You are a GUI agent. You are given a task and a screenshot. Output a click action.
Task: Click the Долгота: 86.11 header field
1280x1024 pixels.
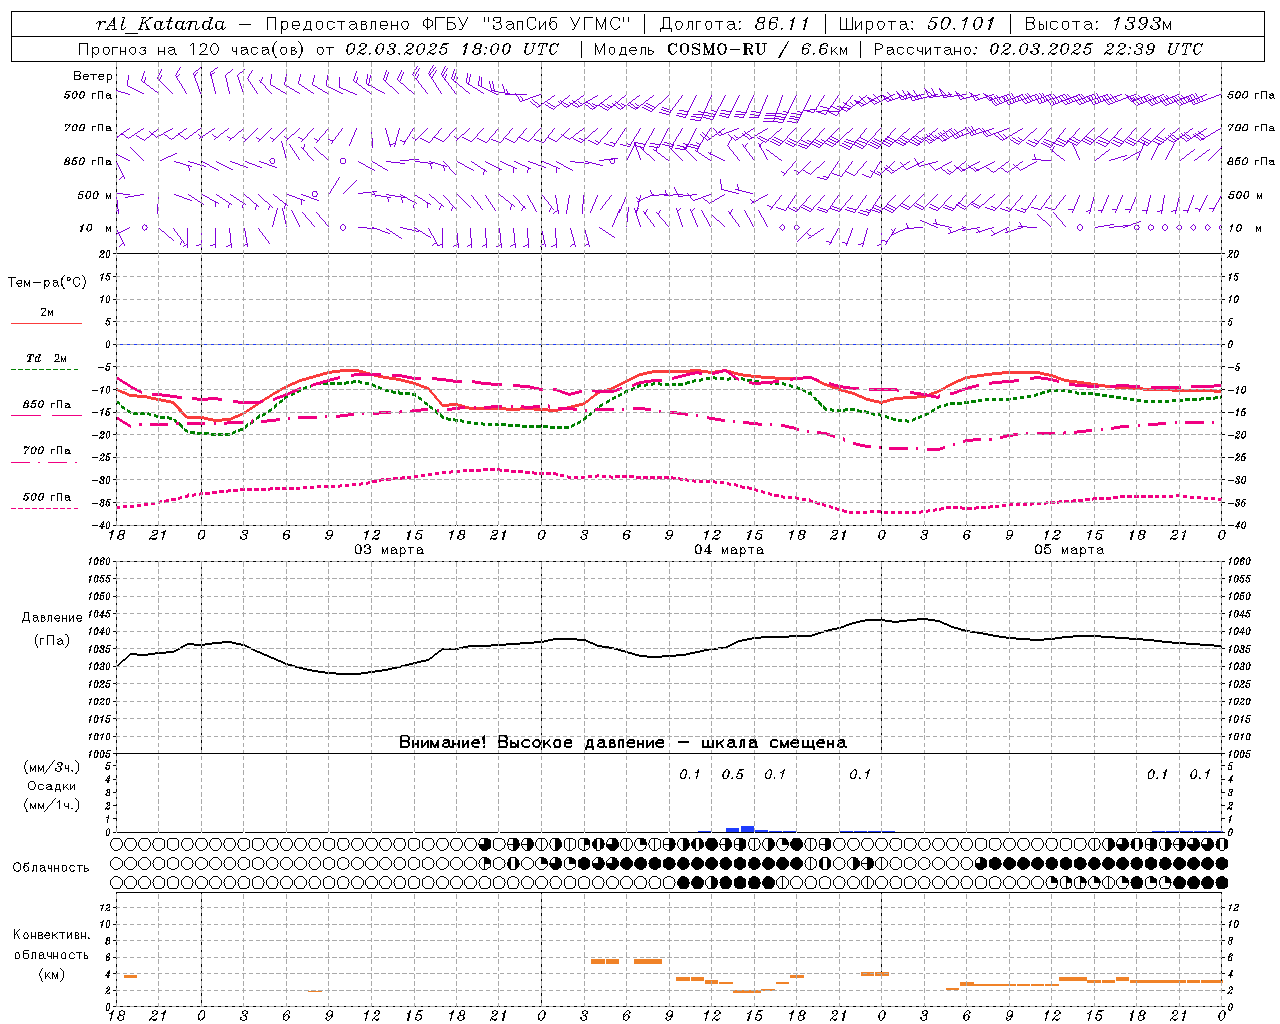point(734,24)
